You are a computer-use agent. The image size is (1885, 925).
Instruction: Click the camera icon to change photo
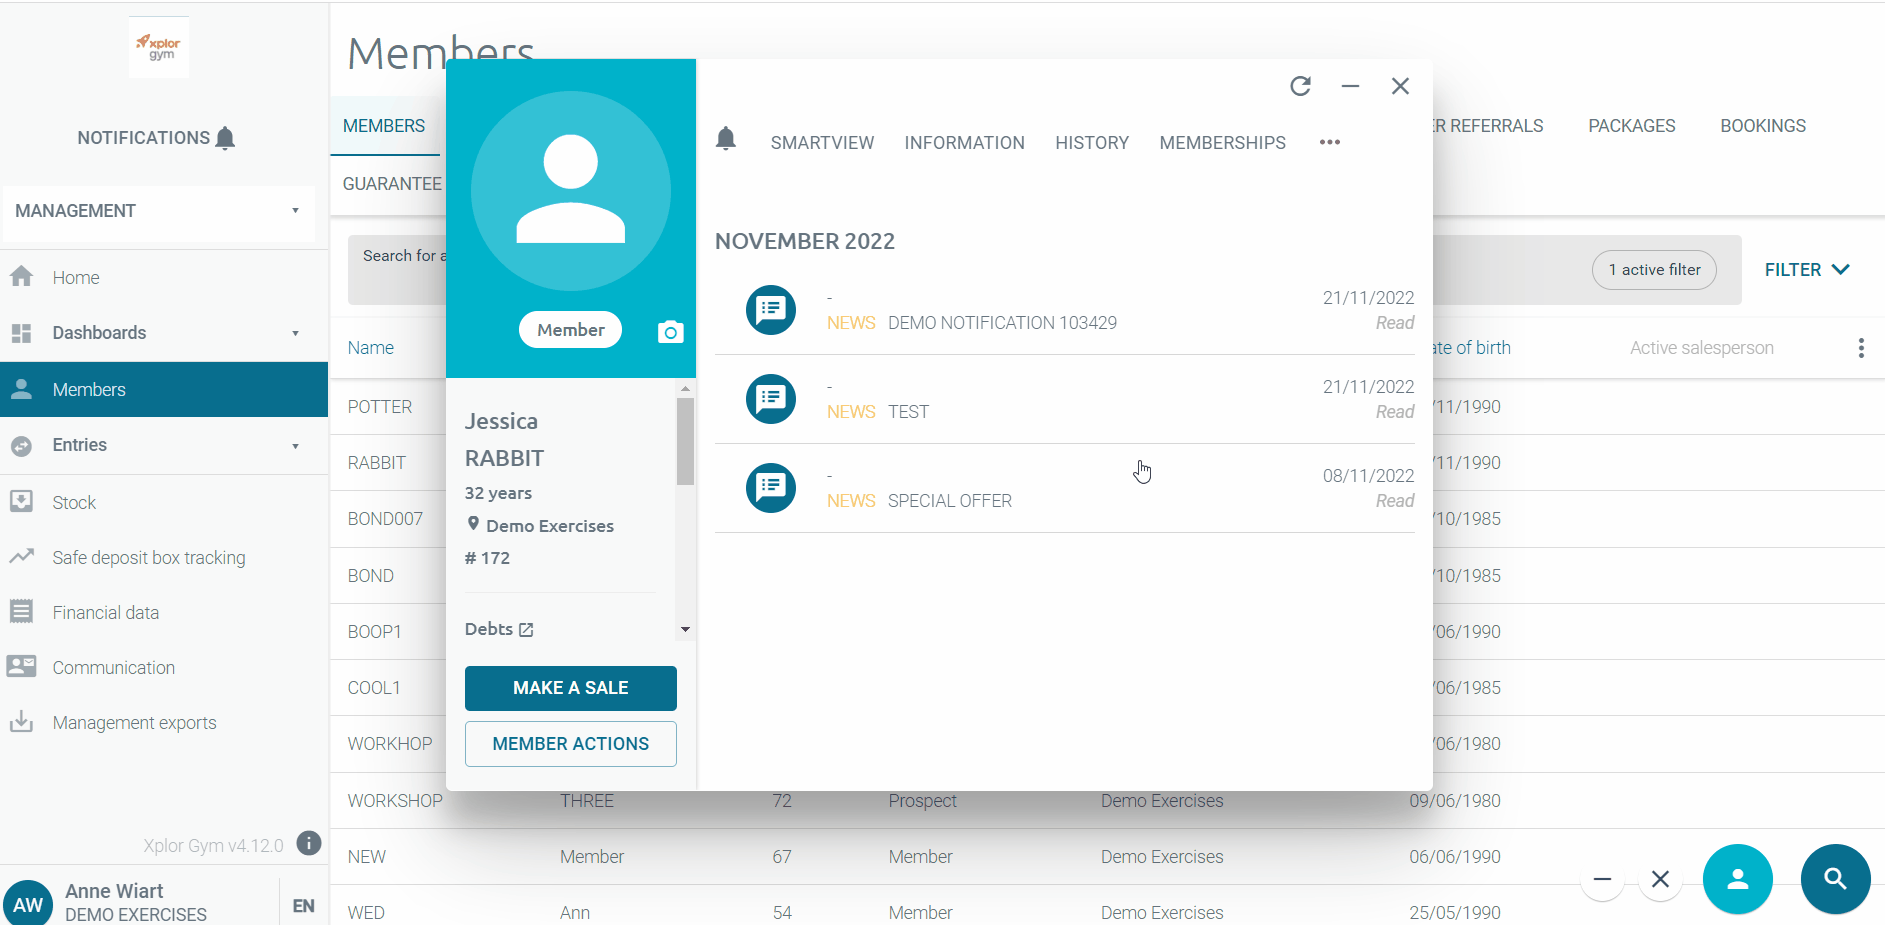[670, 332]
